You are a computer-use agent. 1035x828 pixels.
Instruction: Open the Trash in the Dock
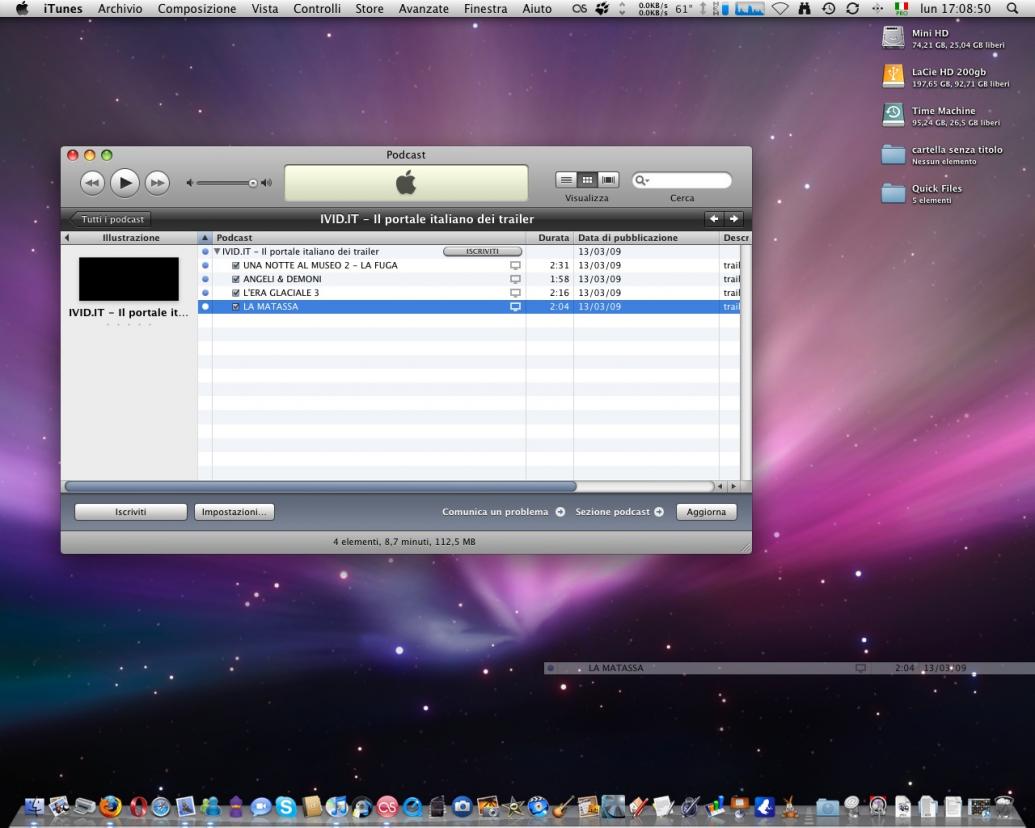[x=1003, y=806]
